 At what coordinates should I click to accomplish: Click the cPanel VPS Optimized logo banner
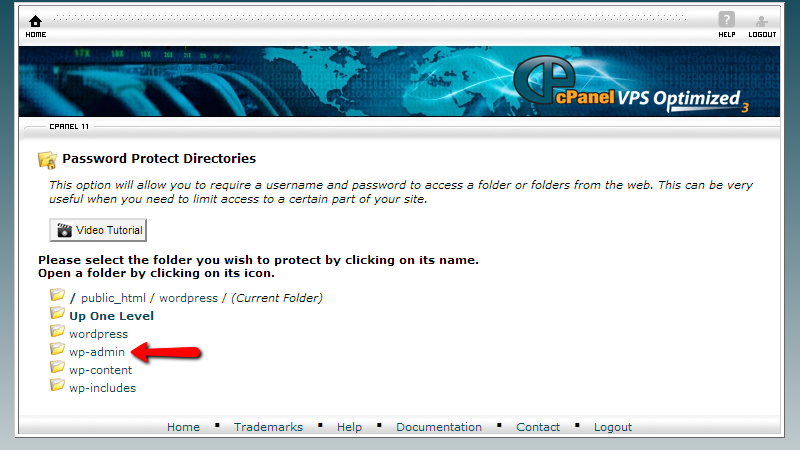click(x=631, y=84)
